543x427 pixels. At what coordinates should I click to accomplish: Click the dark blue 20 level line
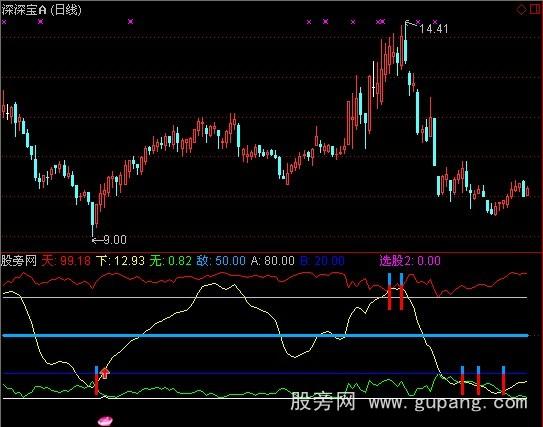[265, 373]
